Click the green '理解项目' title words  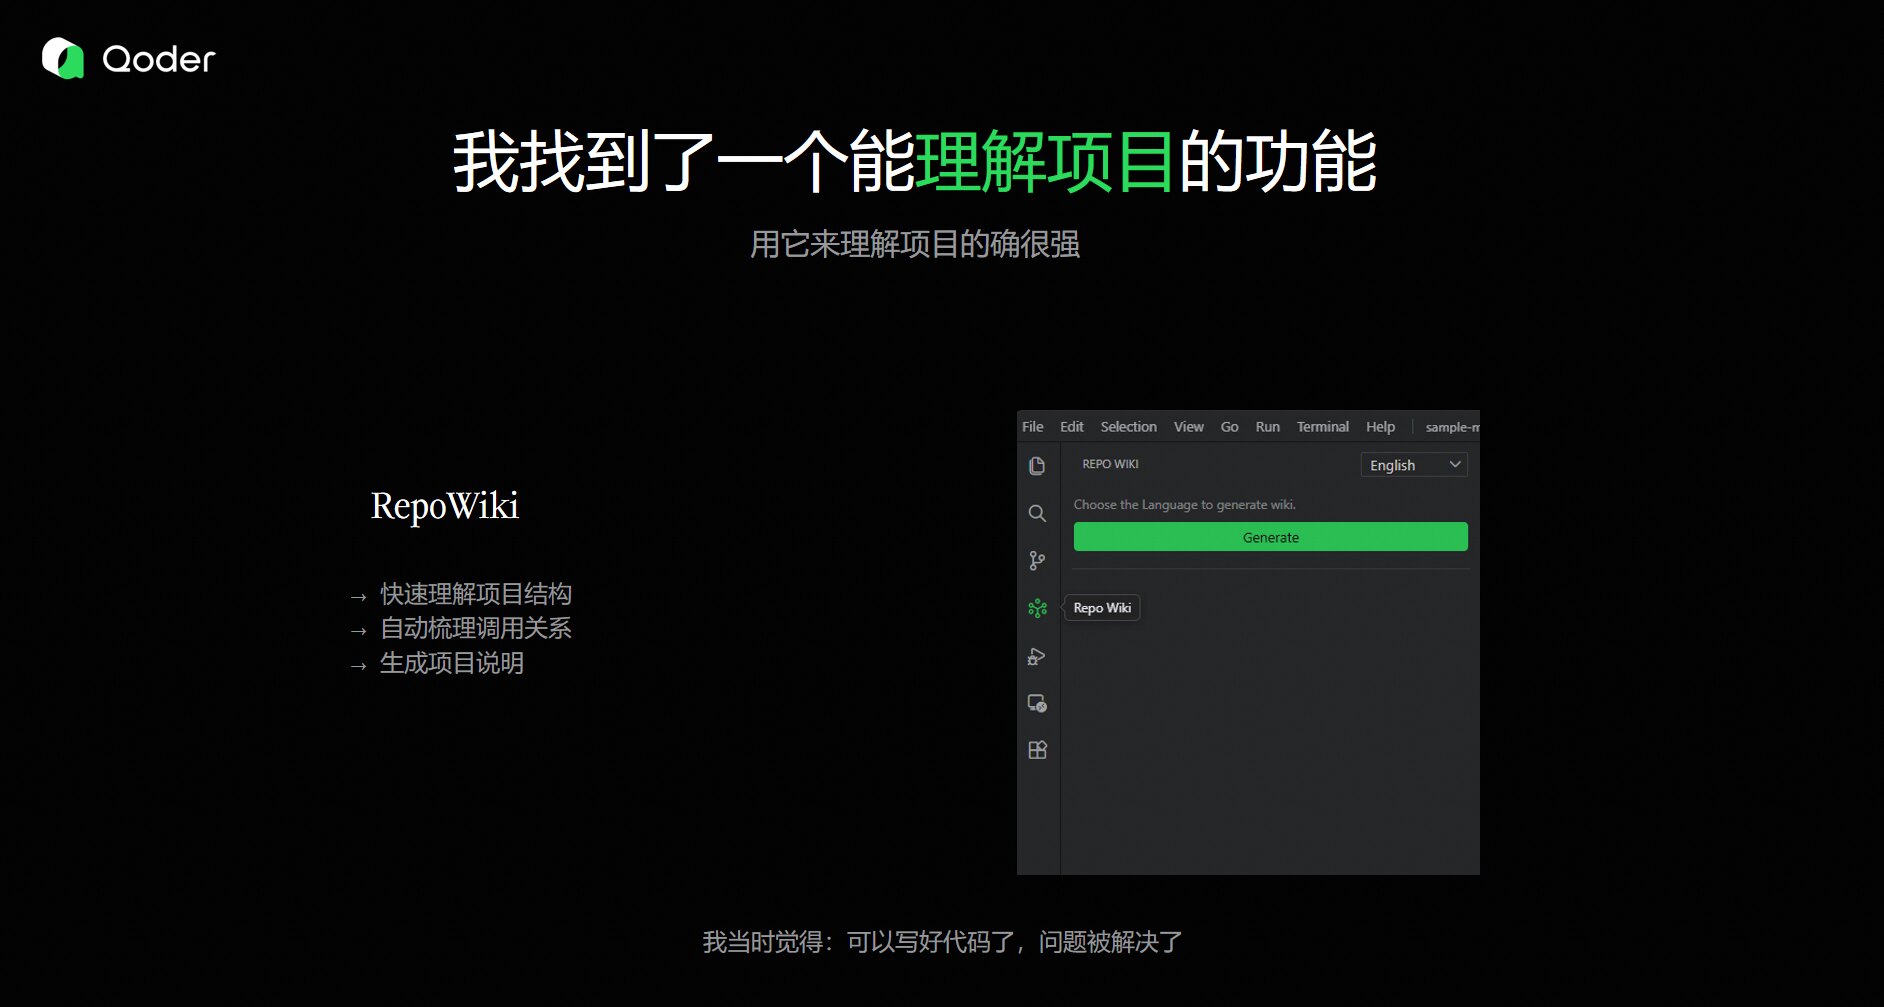pos(1045,161)
